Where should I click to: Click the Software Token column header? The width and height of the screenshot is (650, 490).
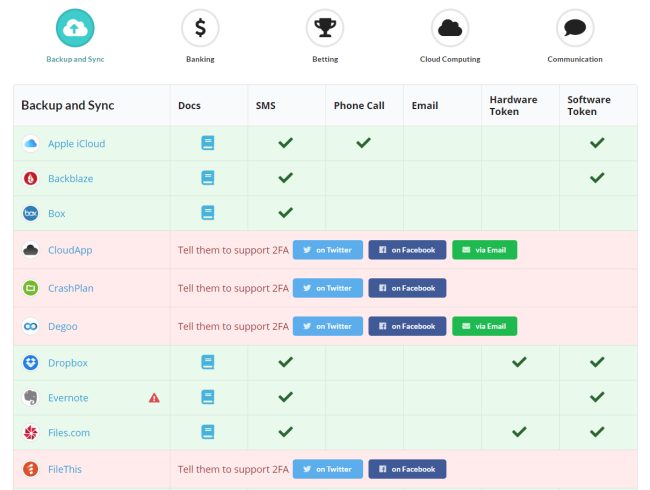click(589, 105)
